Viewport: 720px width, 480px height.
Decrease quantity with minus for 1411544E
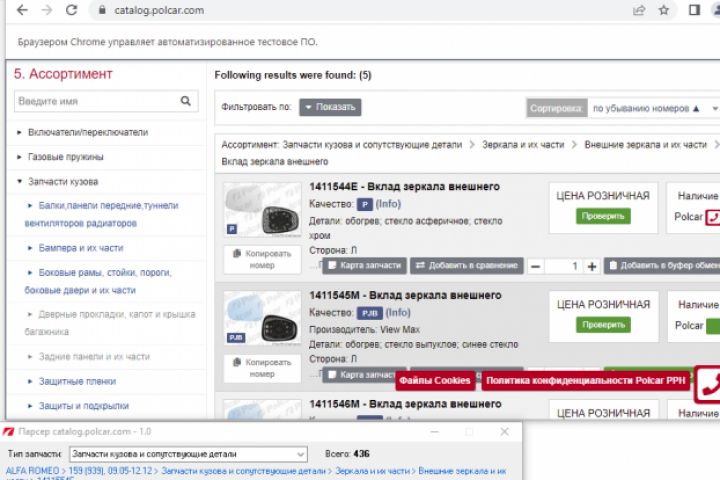coord(535,266)
